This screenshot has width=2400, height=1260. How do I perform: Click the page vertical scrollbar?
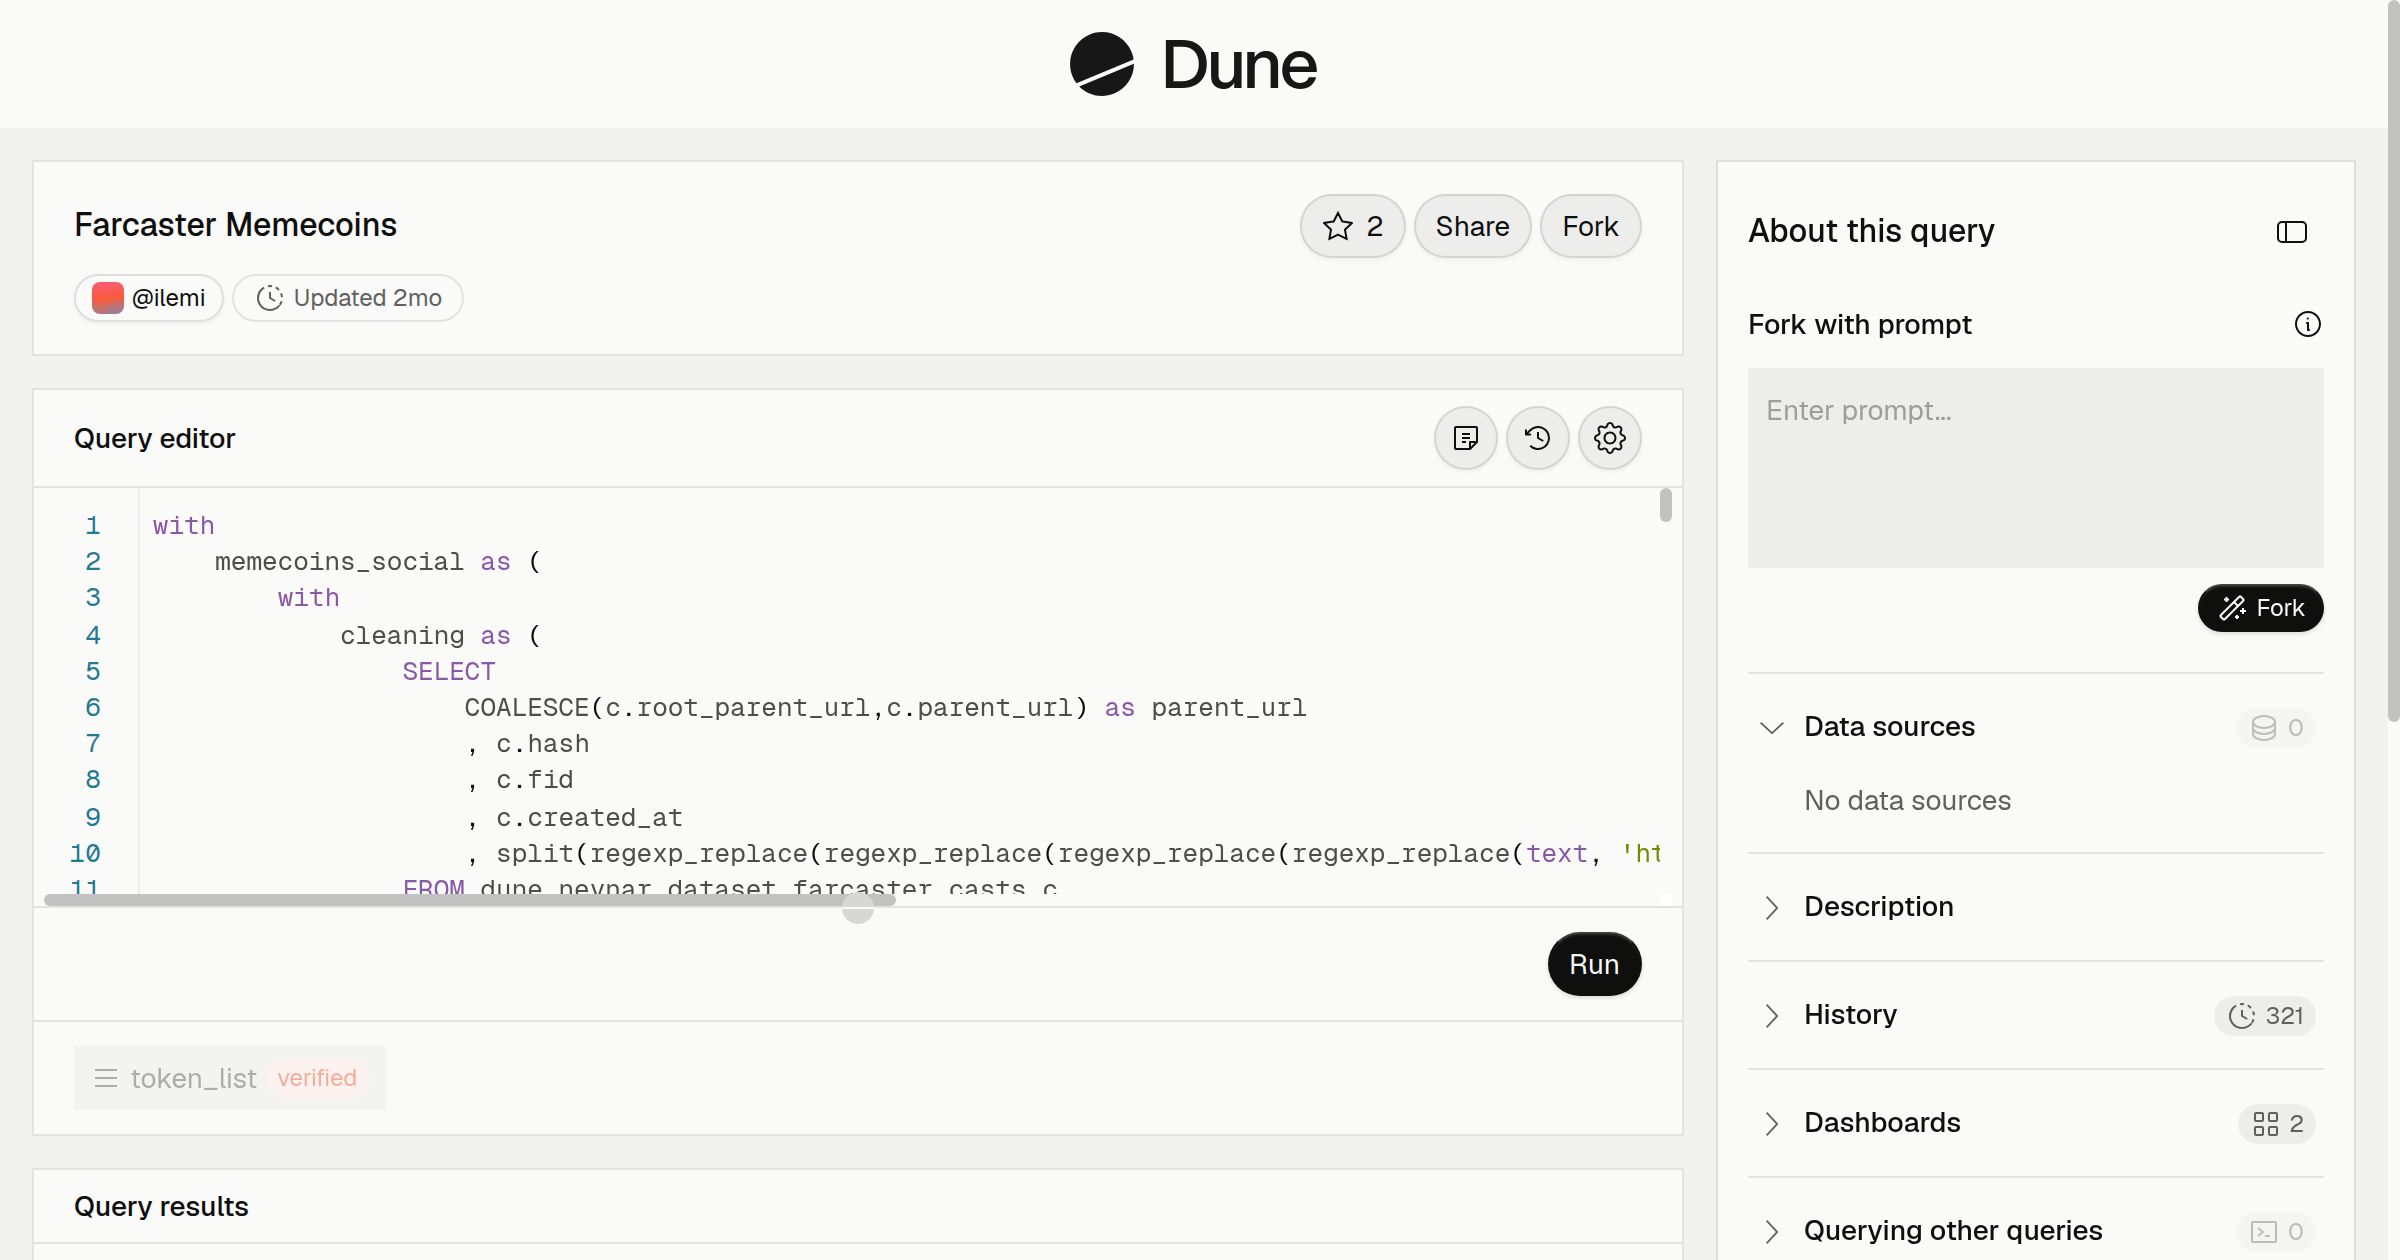pyautogui.click(x=2393, y=360)
